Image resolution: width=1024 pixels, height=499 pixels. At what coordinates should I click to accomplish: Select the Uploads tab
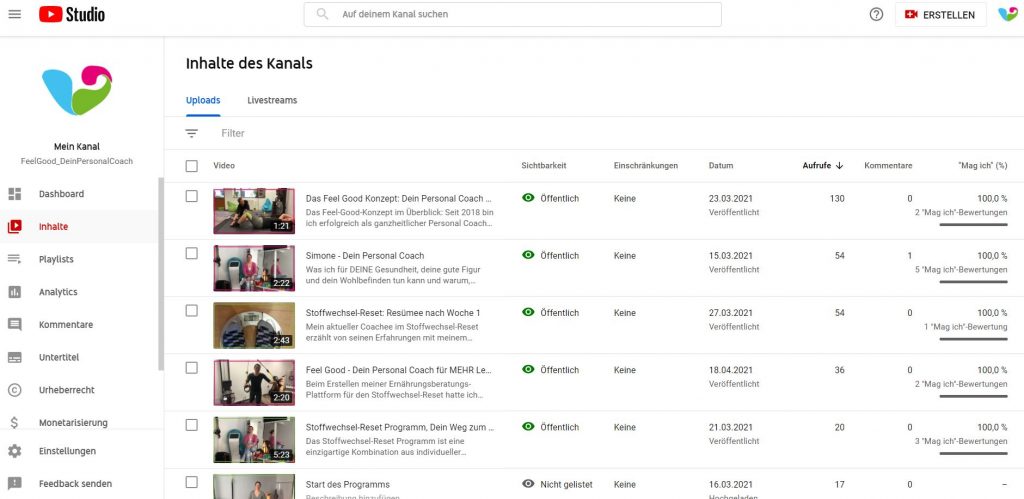203,101
